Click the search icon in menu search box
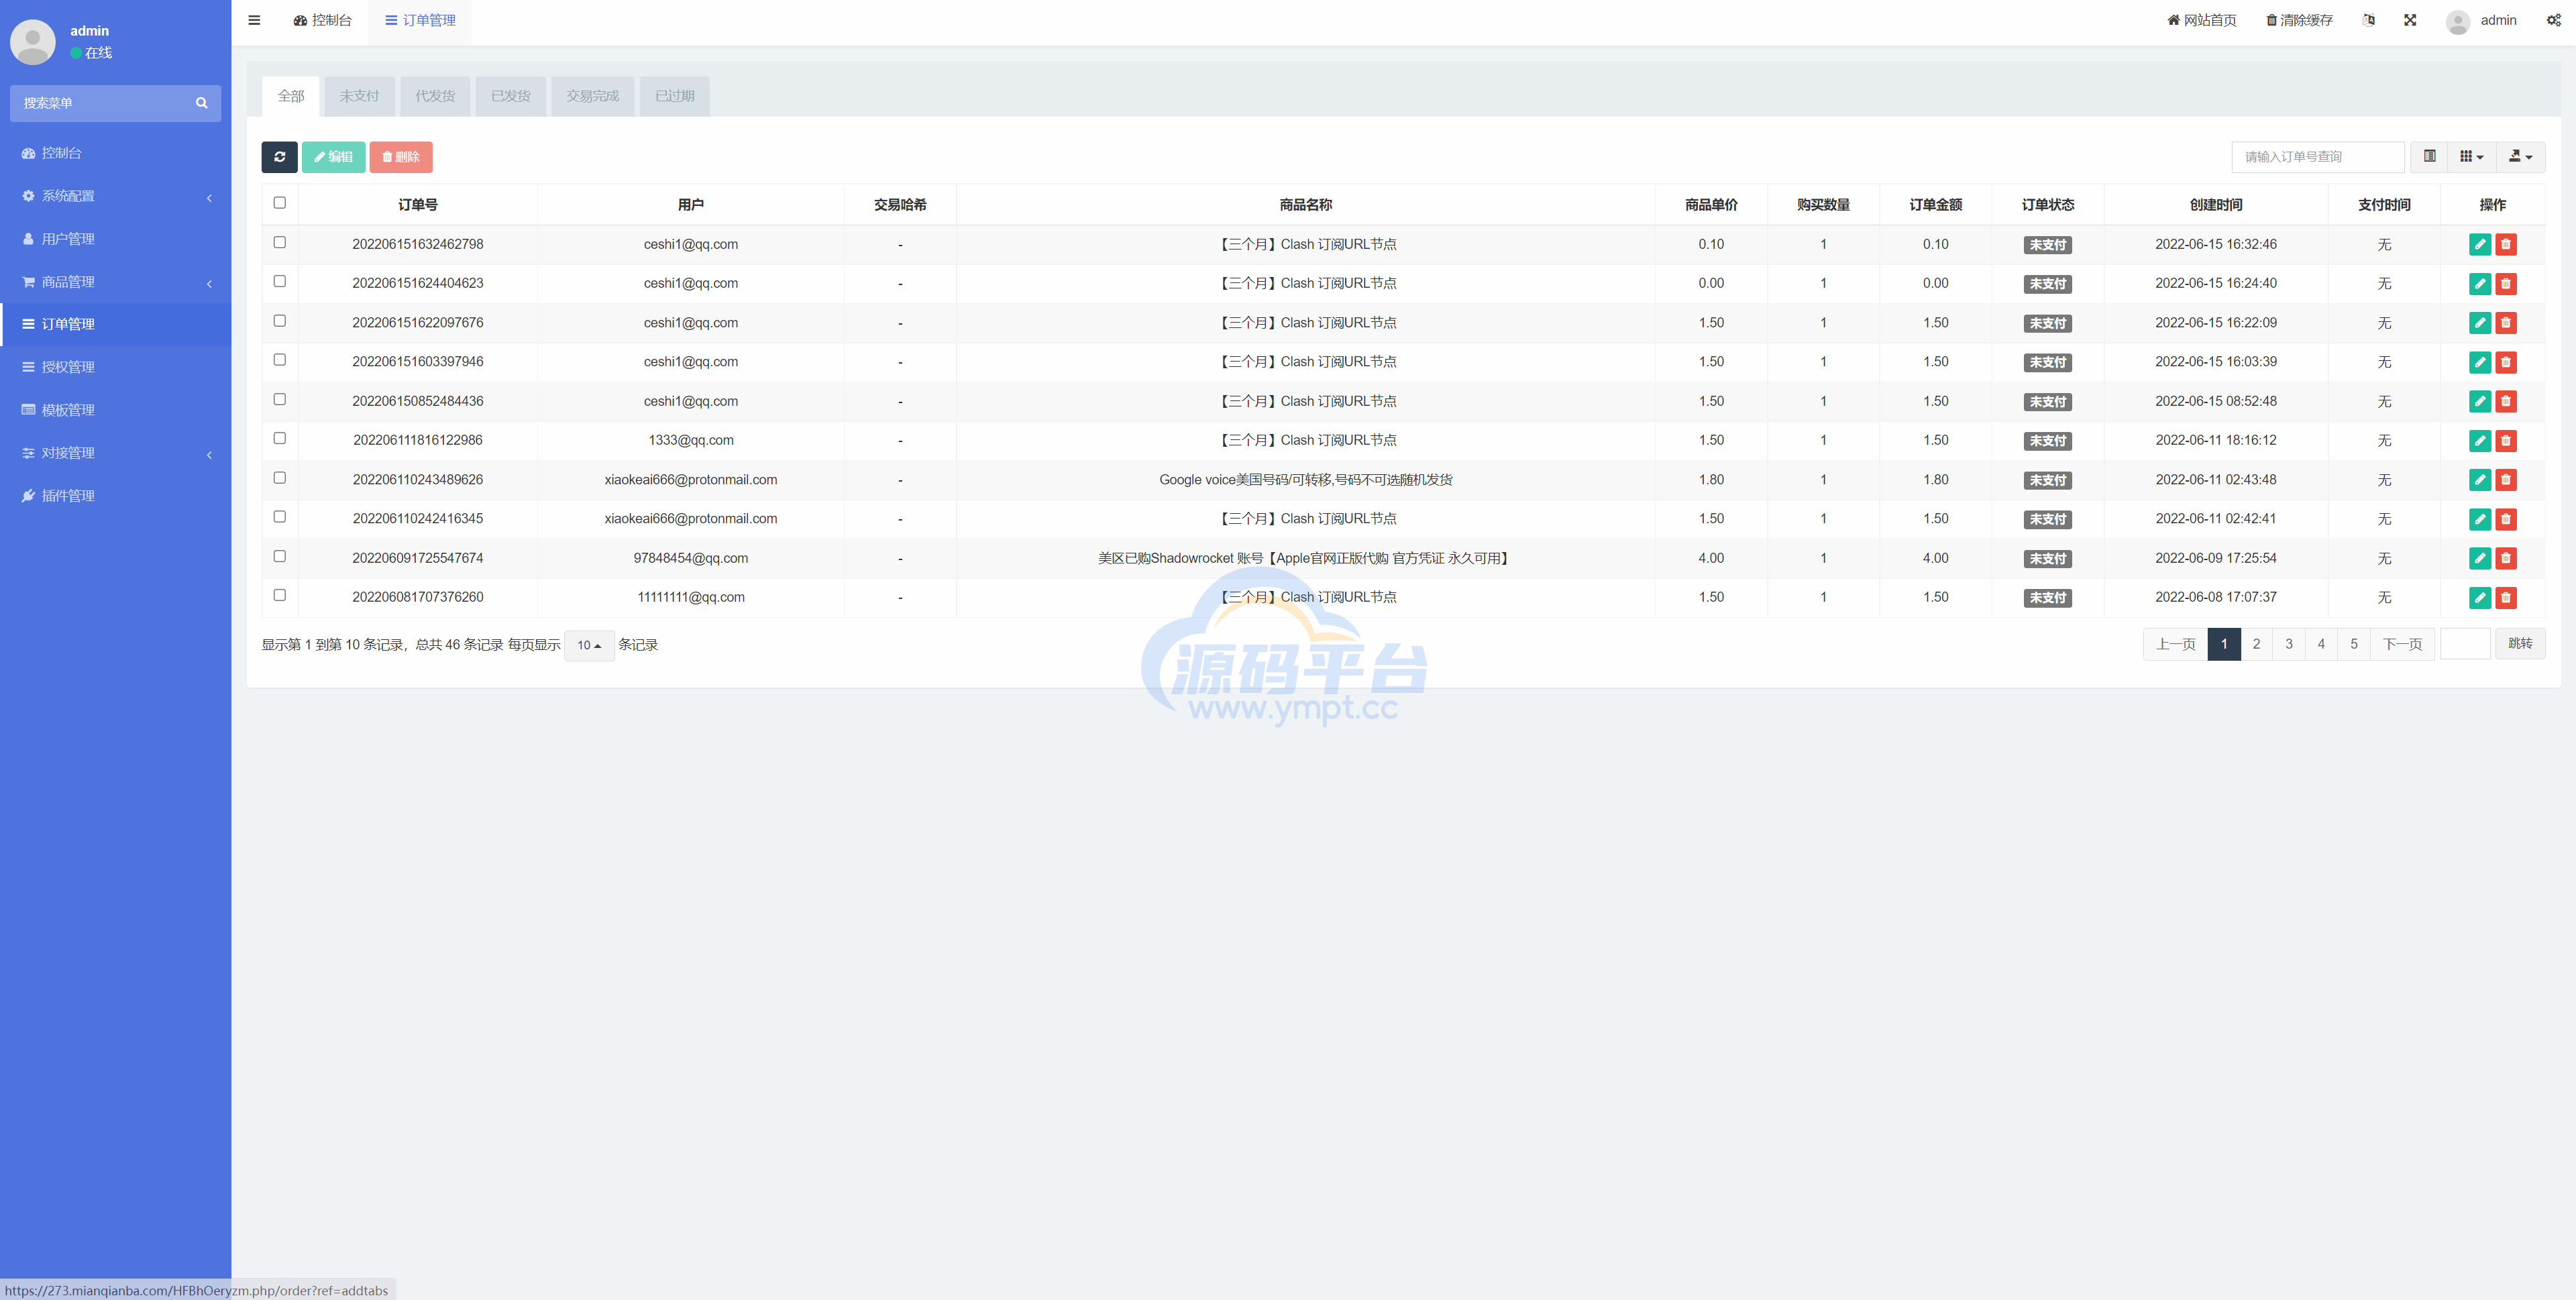 [x=201, y=103]
